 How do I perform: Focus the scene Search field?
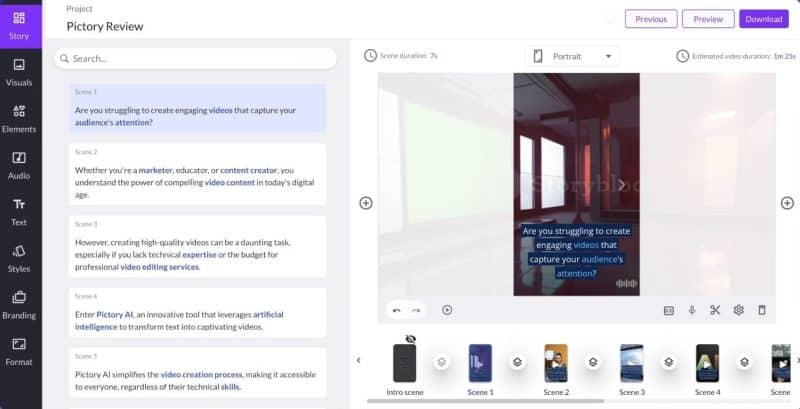(x=195, y=59)
